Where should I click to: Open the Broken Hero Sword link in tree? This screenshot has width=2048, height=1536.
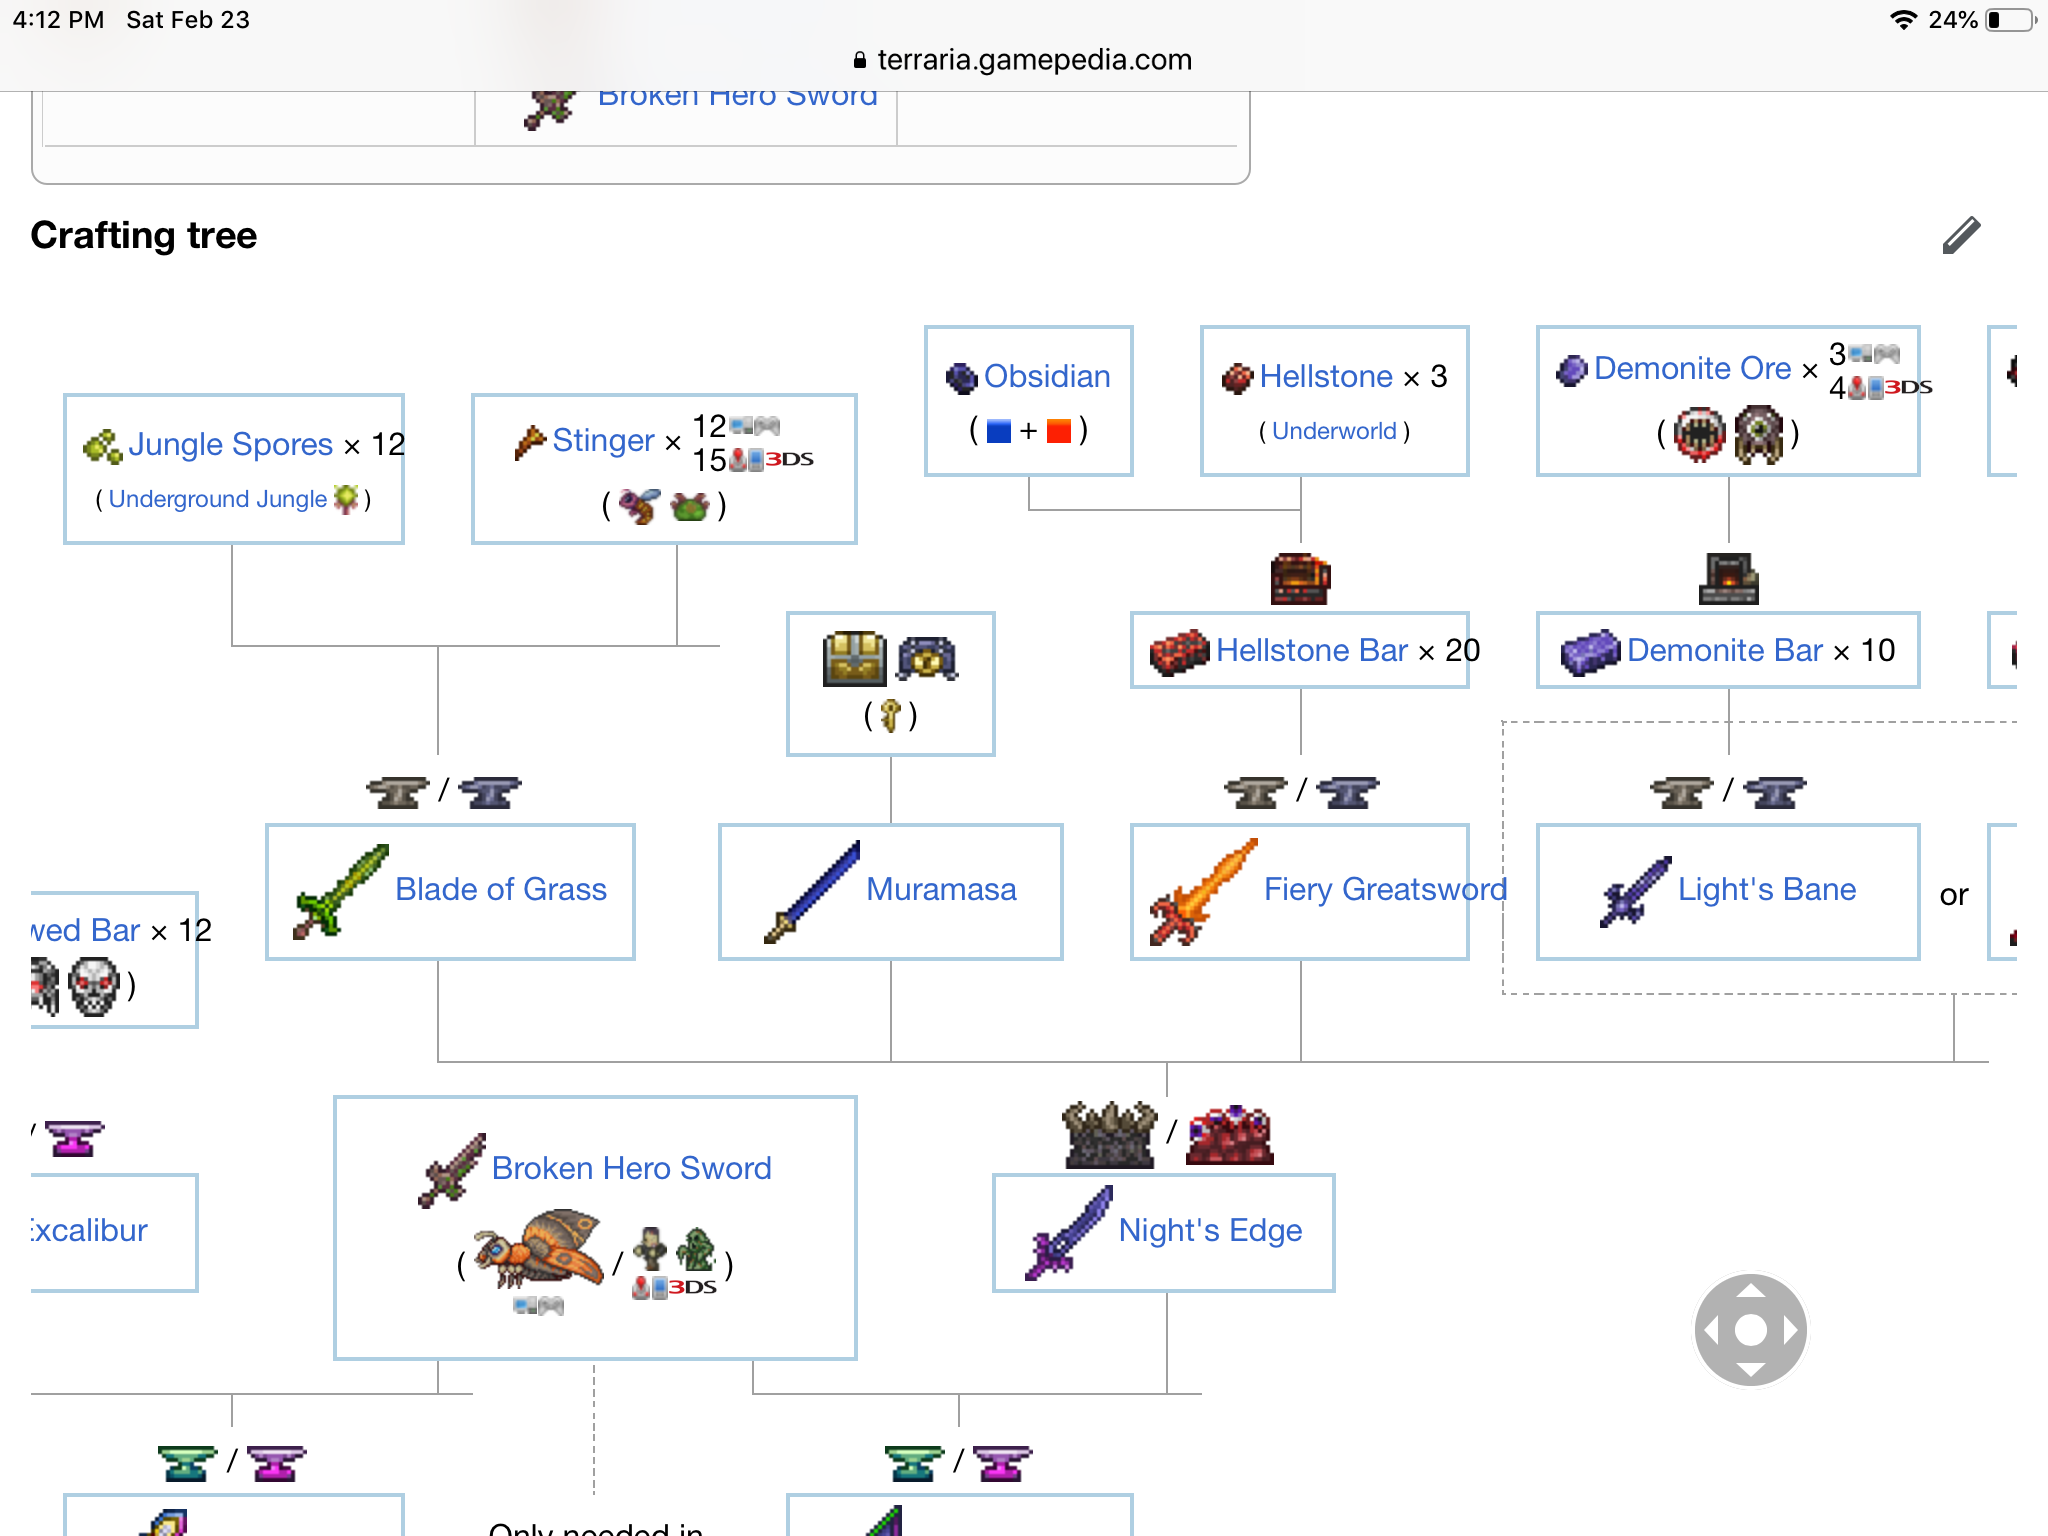click(632, 1168)
